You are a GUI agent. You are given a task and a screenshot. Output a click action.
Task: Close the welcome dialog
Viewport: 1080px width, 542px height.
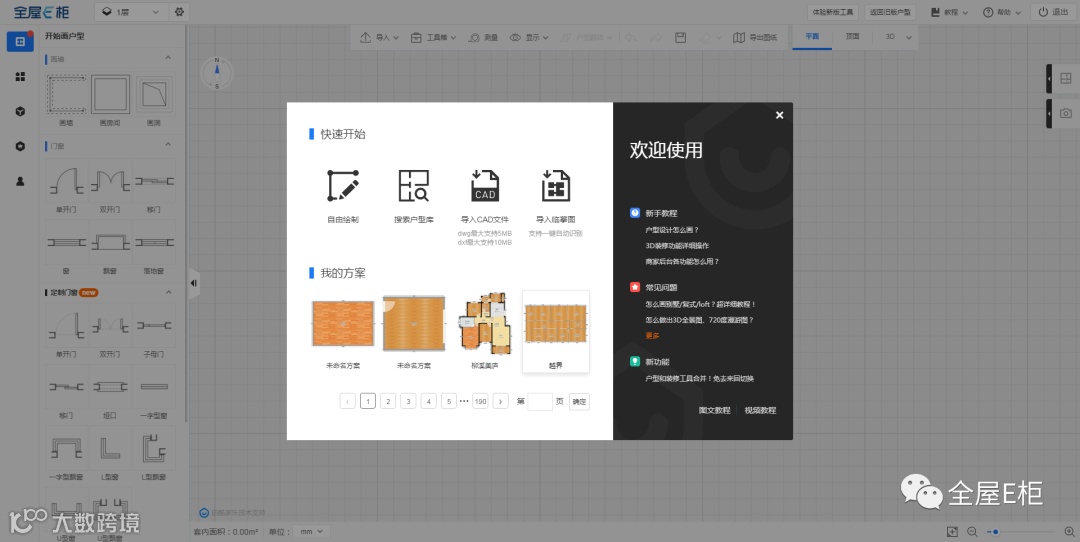click(779, 115)
